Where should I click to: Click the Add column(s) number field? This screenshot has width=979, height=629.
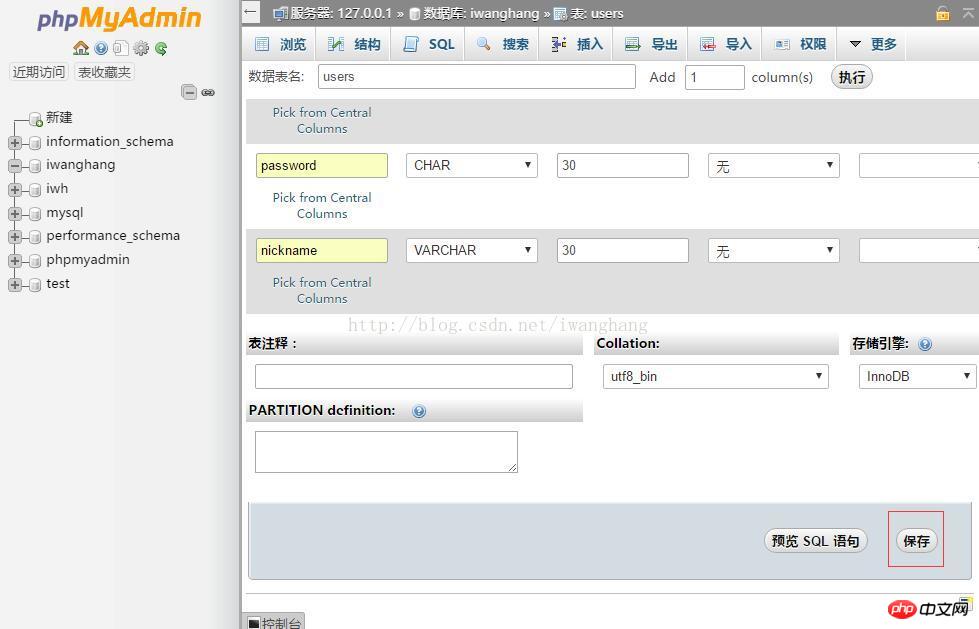(714, 77)
